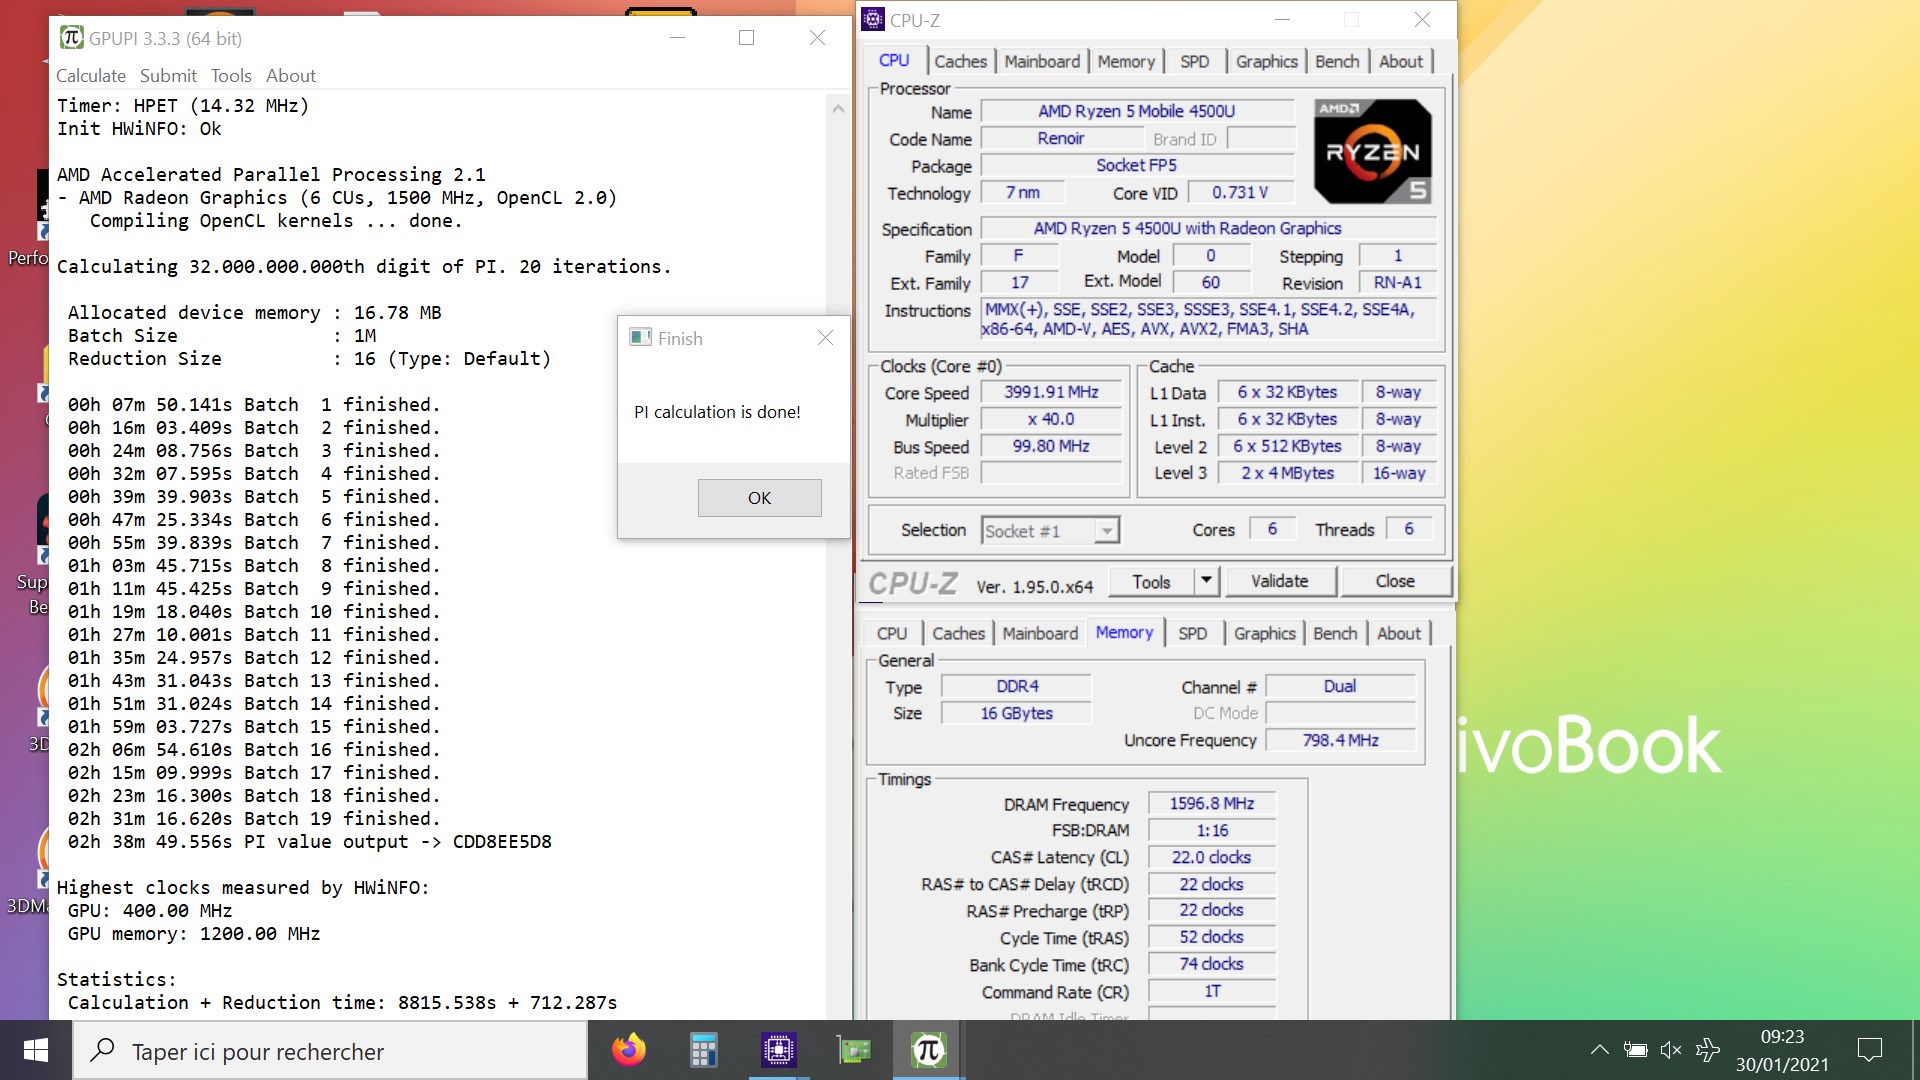Click the processor name field AMD Ryzen 5 Mobile 4500U
This screenshot has height=1080, width=1920.
[1136, 112]
